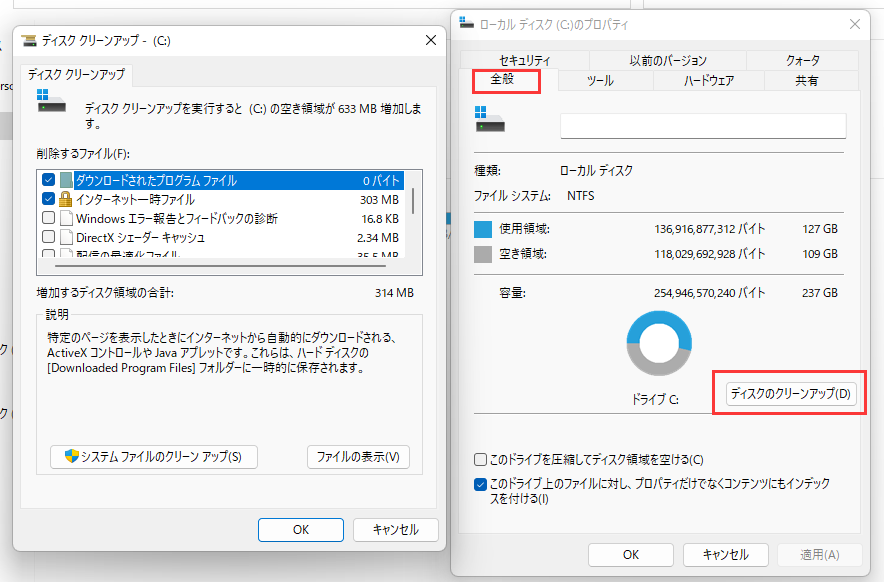Screen dimensions: 884x582
Task: Select the 以前のバージョン tab
Action: [x=668, y=60]
